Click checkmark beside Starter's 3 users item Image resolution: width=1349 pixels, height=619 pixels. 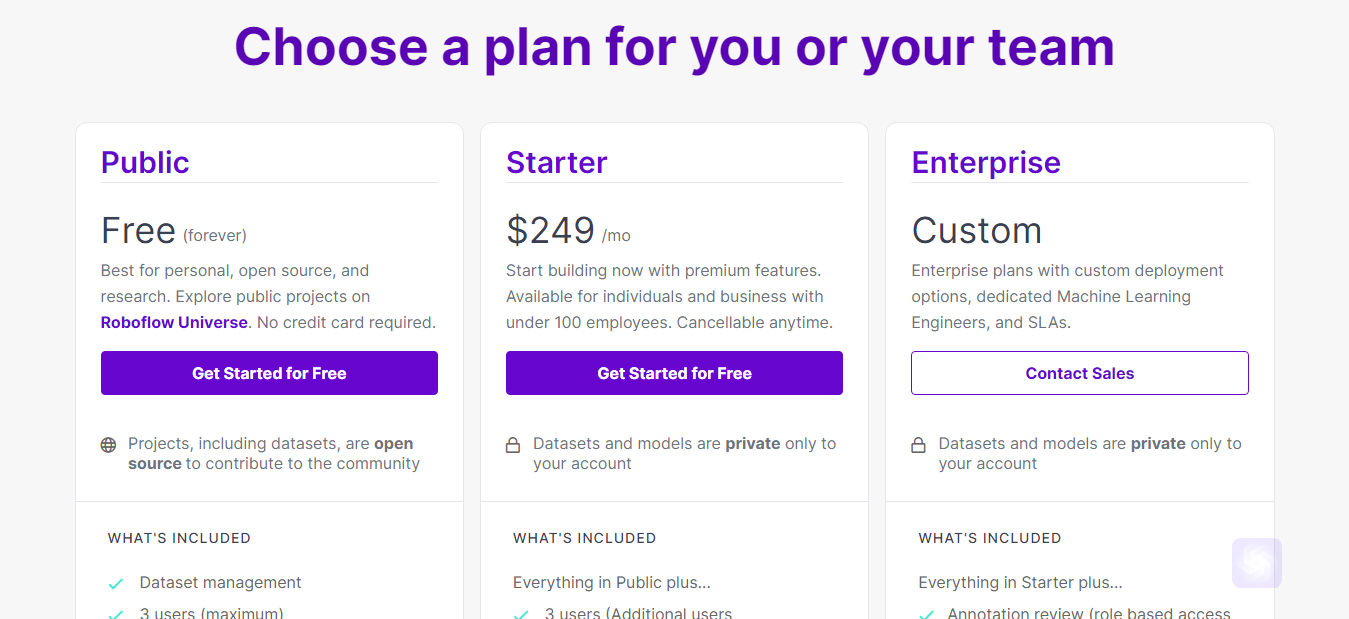(521, 613)
